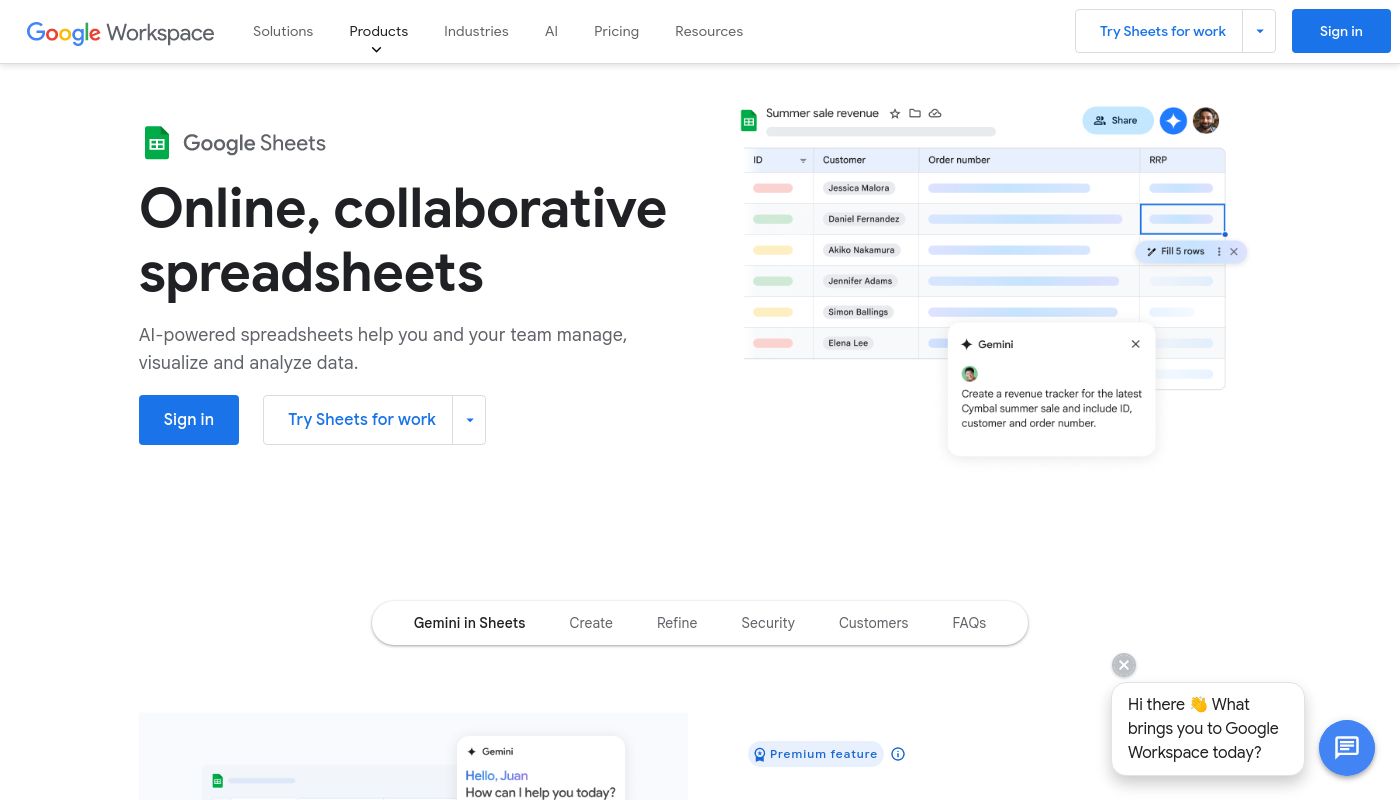Viewport: 1400px width, 800px height.
Task: Click the Akiko Nakamura customer chip
Action: (862, 250)
